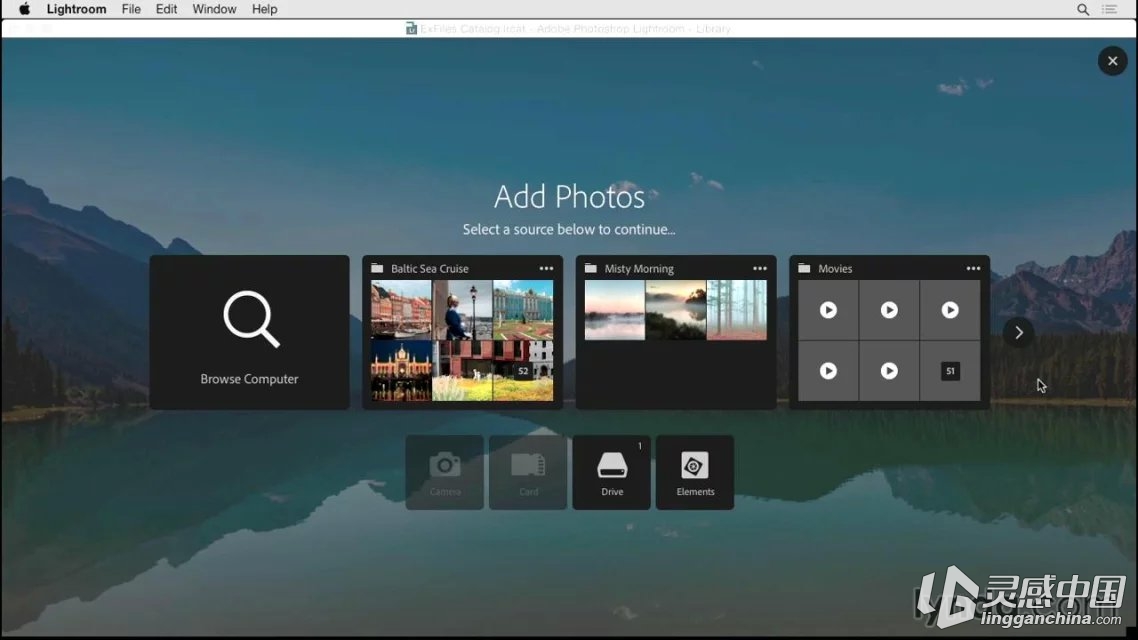1138x640 pixels.
Task: Select Misty Morning foggy trees thumbnail
Action: [737, 311]
